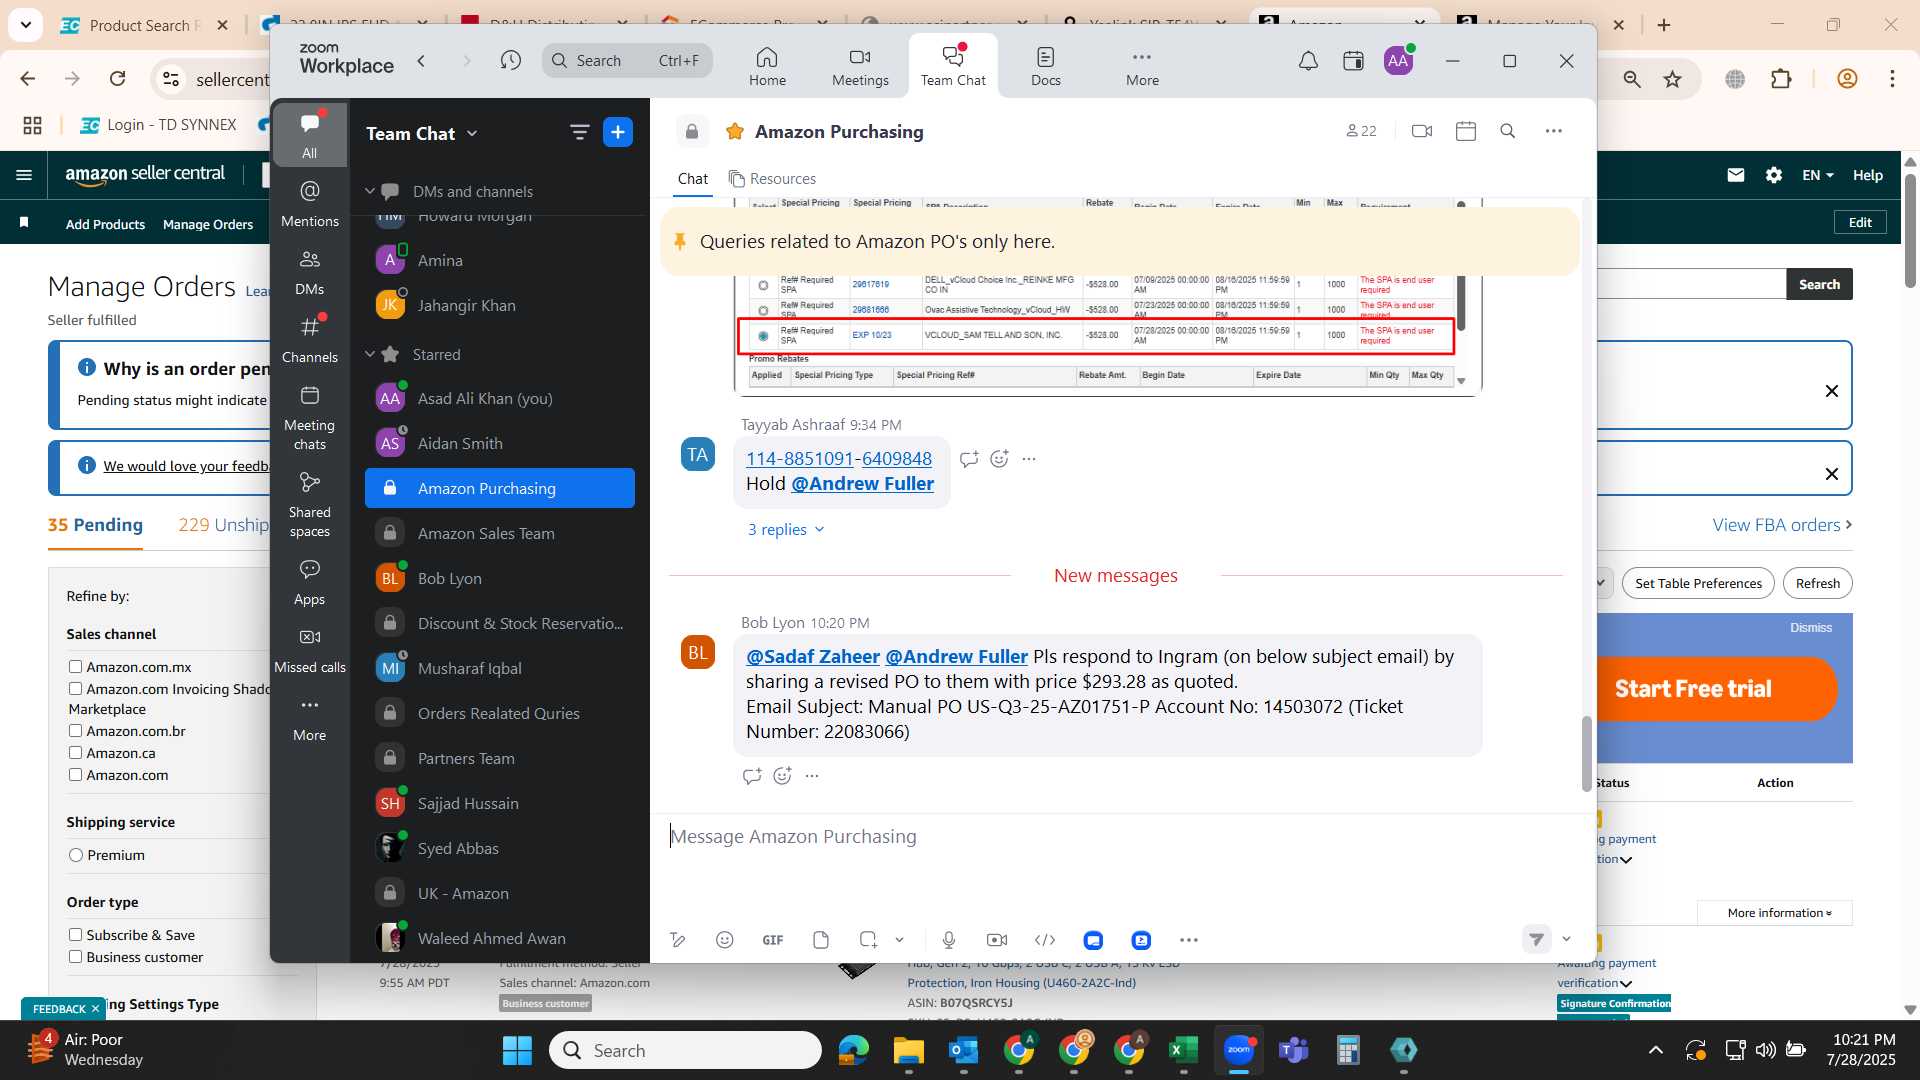1920x1080 pixels.
Task: Add a reaction to Bob Lyon's message
Action: coord(783,775)
